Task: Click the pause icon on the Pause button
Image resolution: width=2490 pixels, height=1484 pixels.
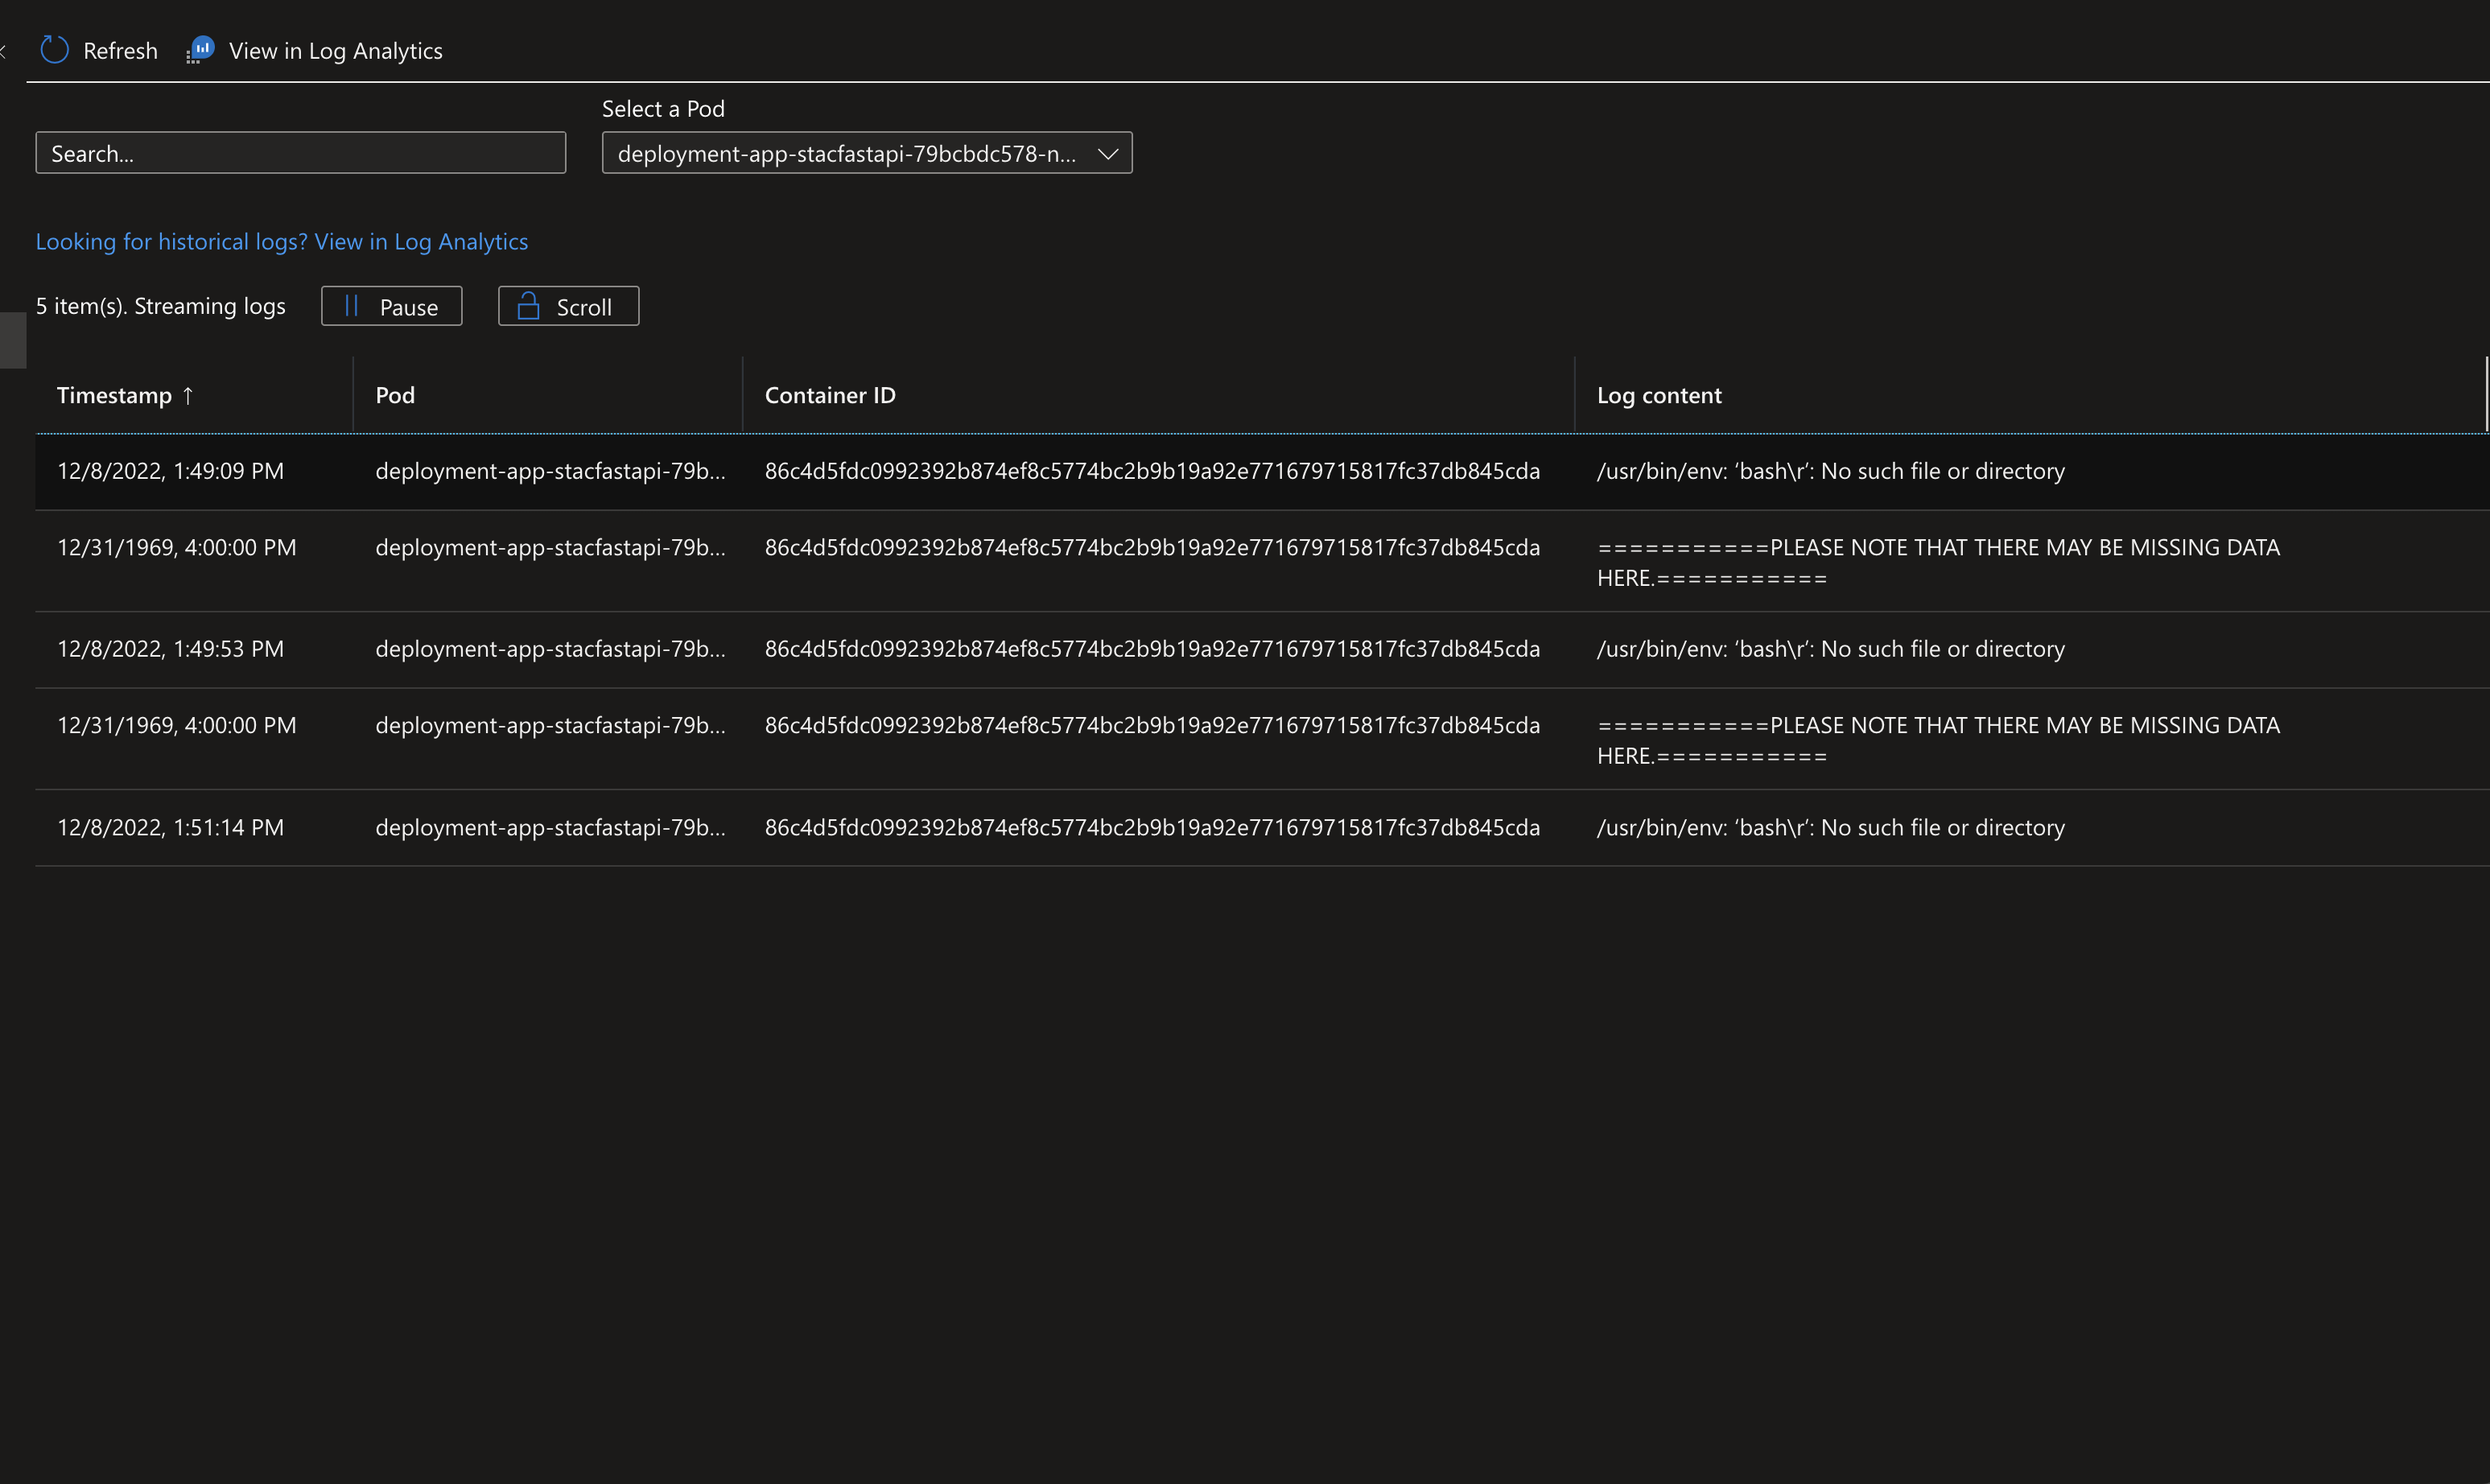Action: coord(350,306)
